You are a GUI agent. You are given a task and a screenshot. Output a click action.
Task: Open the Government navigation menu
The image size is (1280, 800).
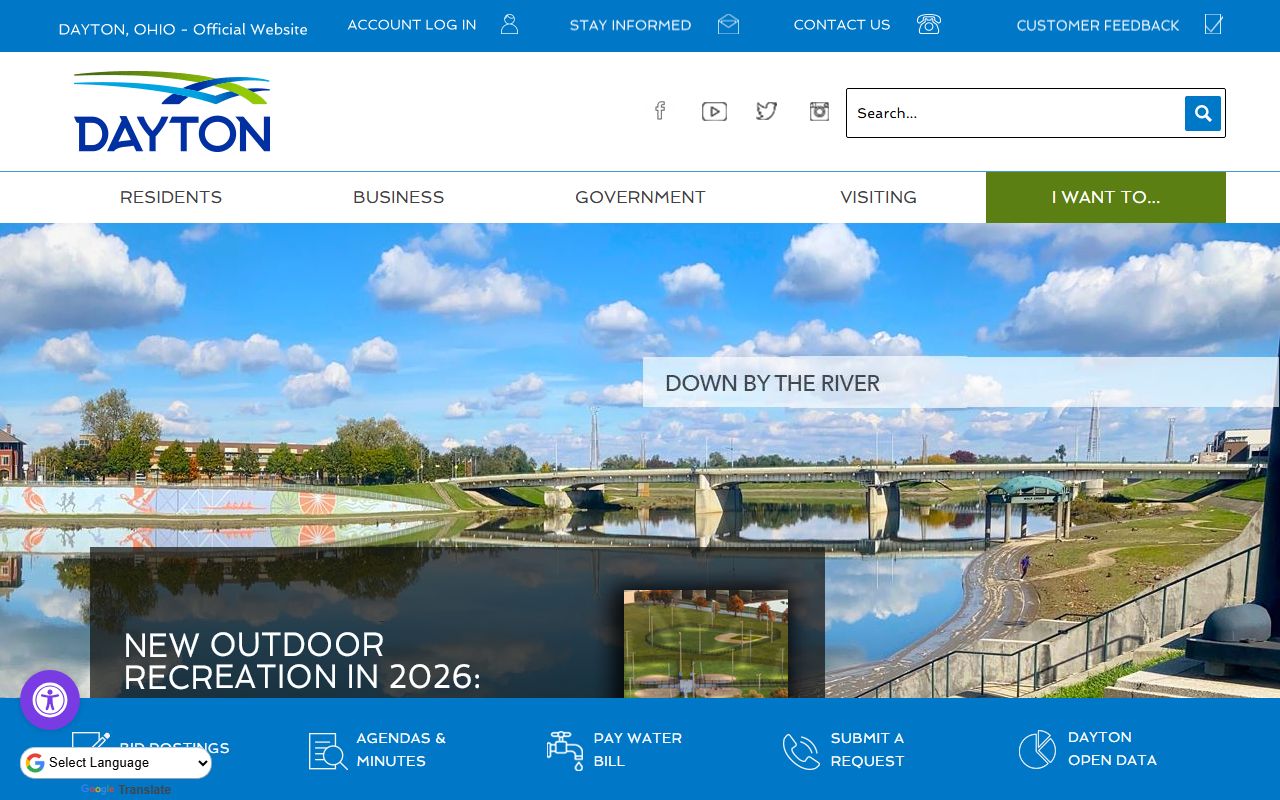[x=640, y=197]
